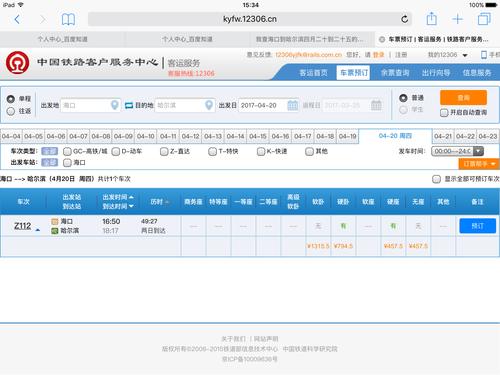500x375 pixels.
Task: Open the ticket booking nav tab
Action: 354,73
